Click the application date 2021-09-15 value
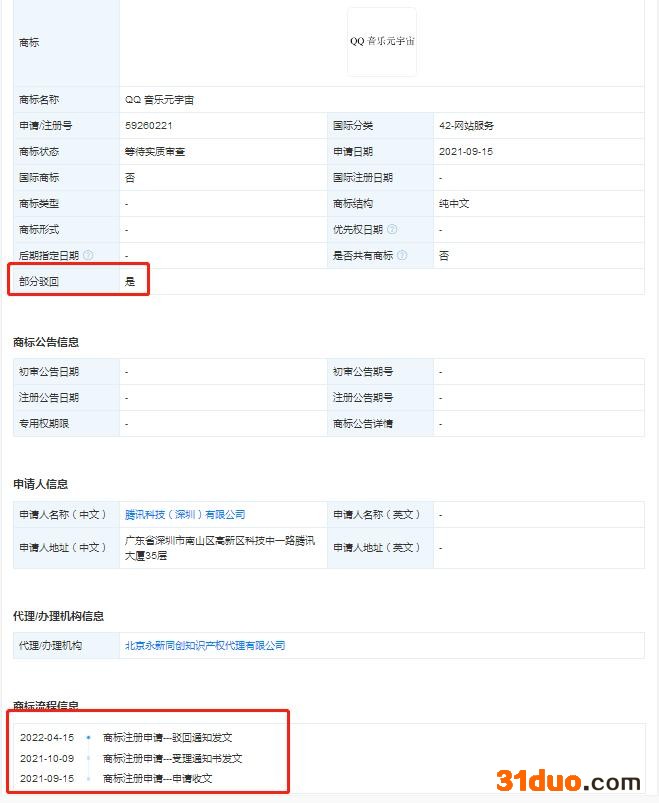The width and height of the screenshot is (659, 803). click(465, 152)
